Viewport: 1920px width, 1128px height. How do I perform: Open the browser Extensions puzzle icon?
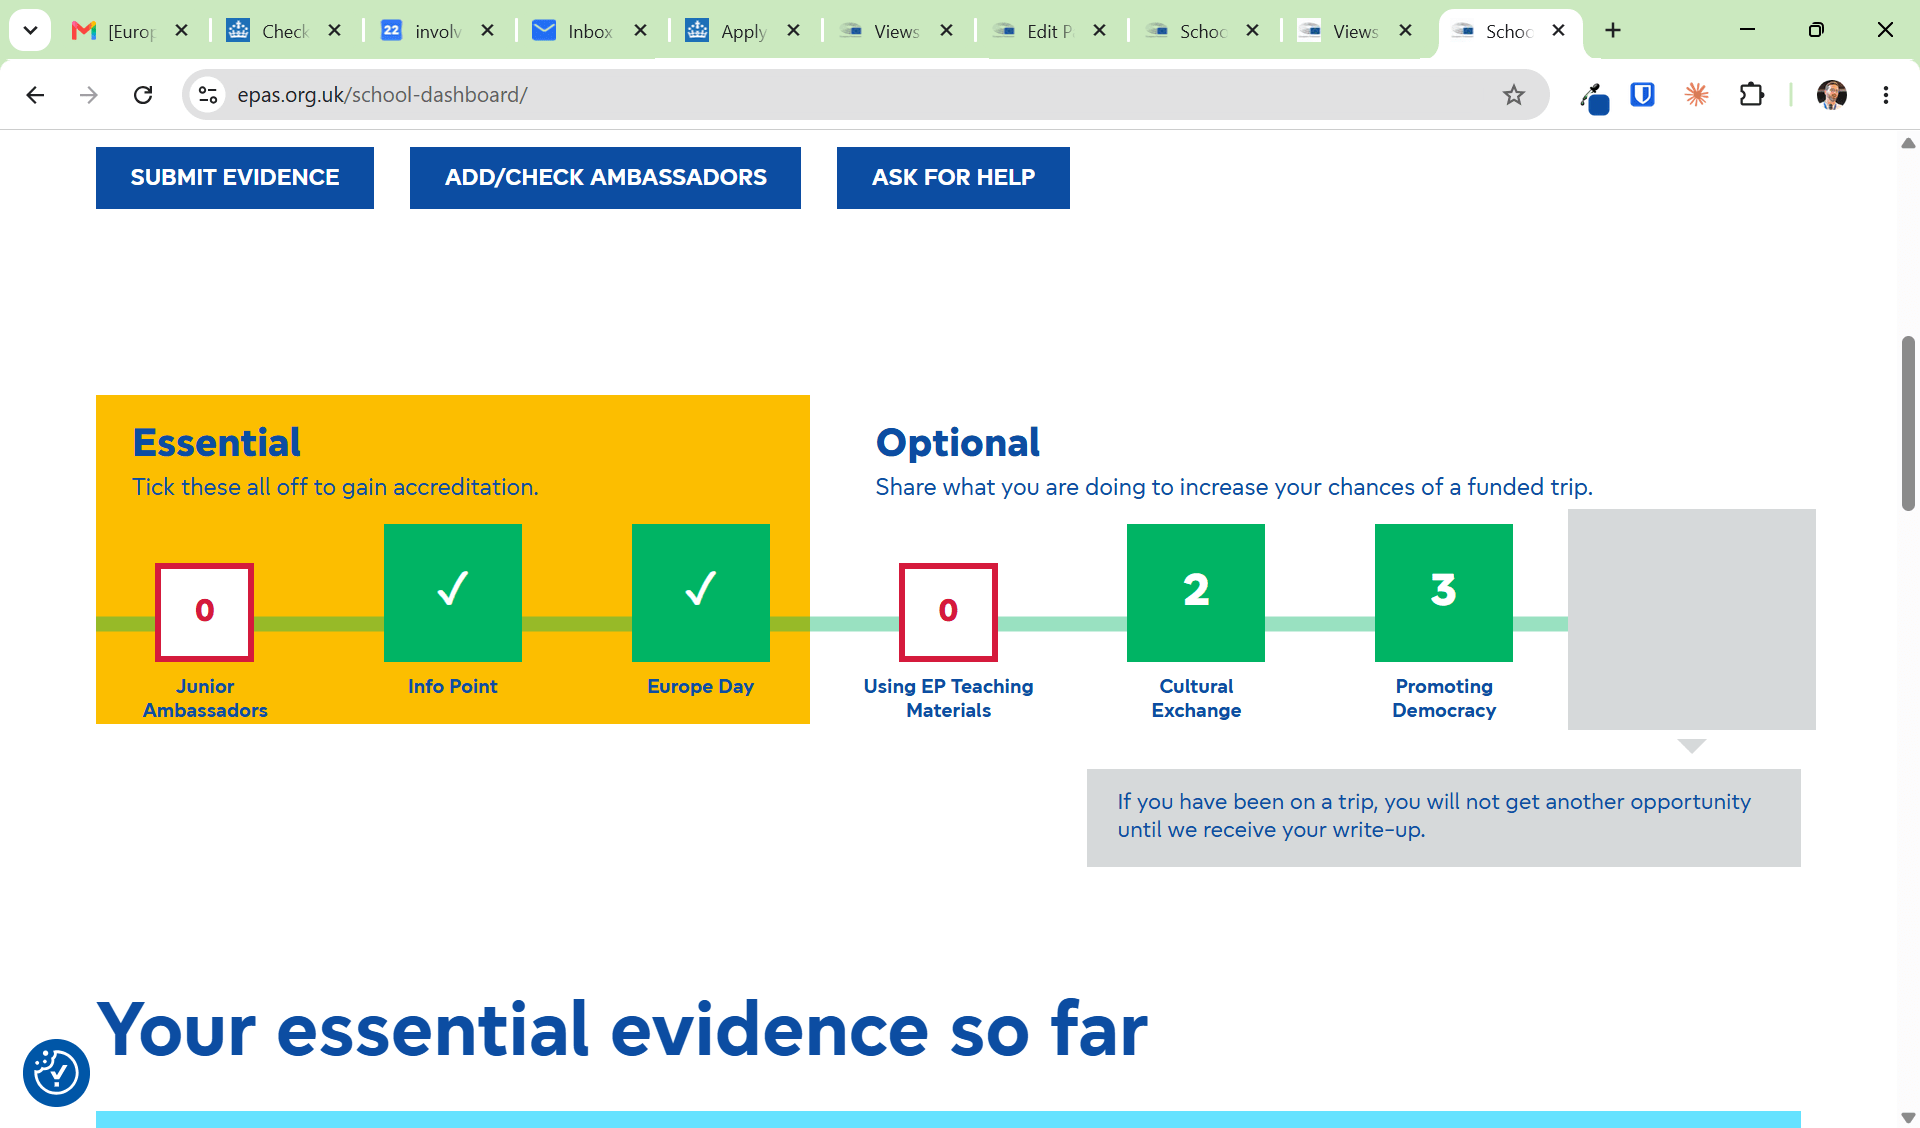coord(1751,95)
